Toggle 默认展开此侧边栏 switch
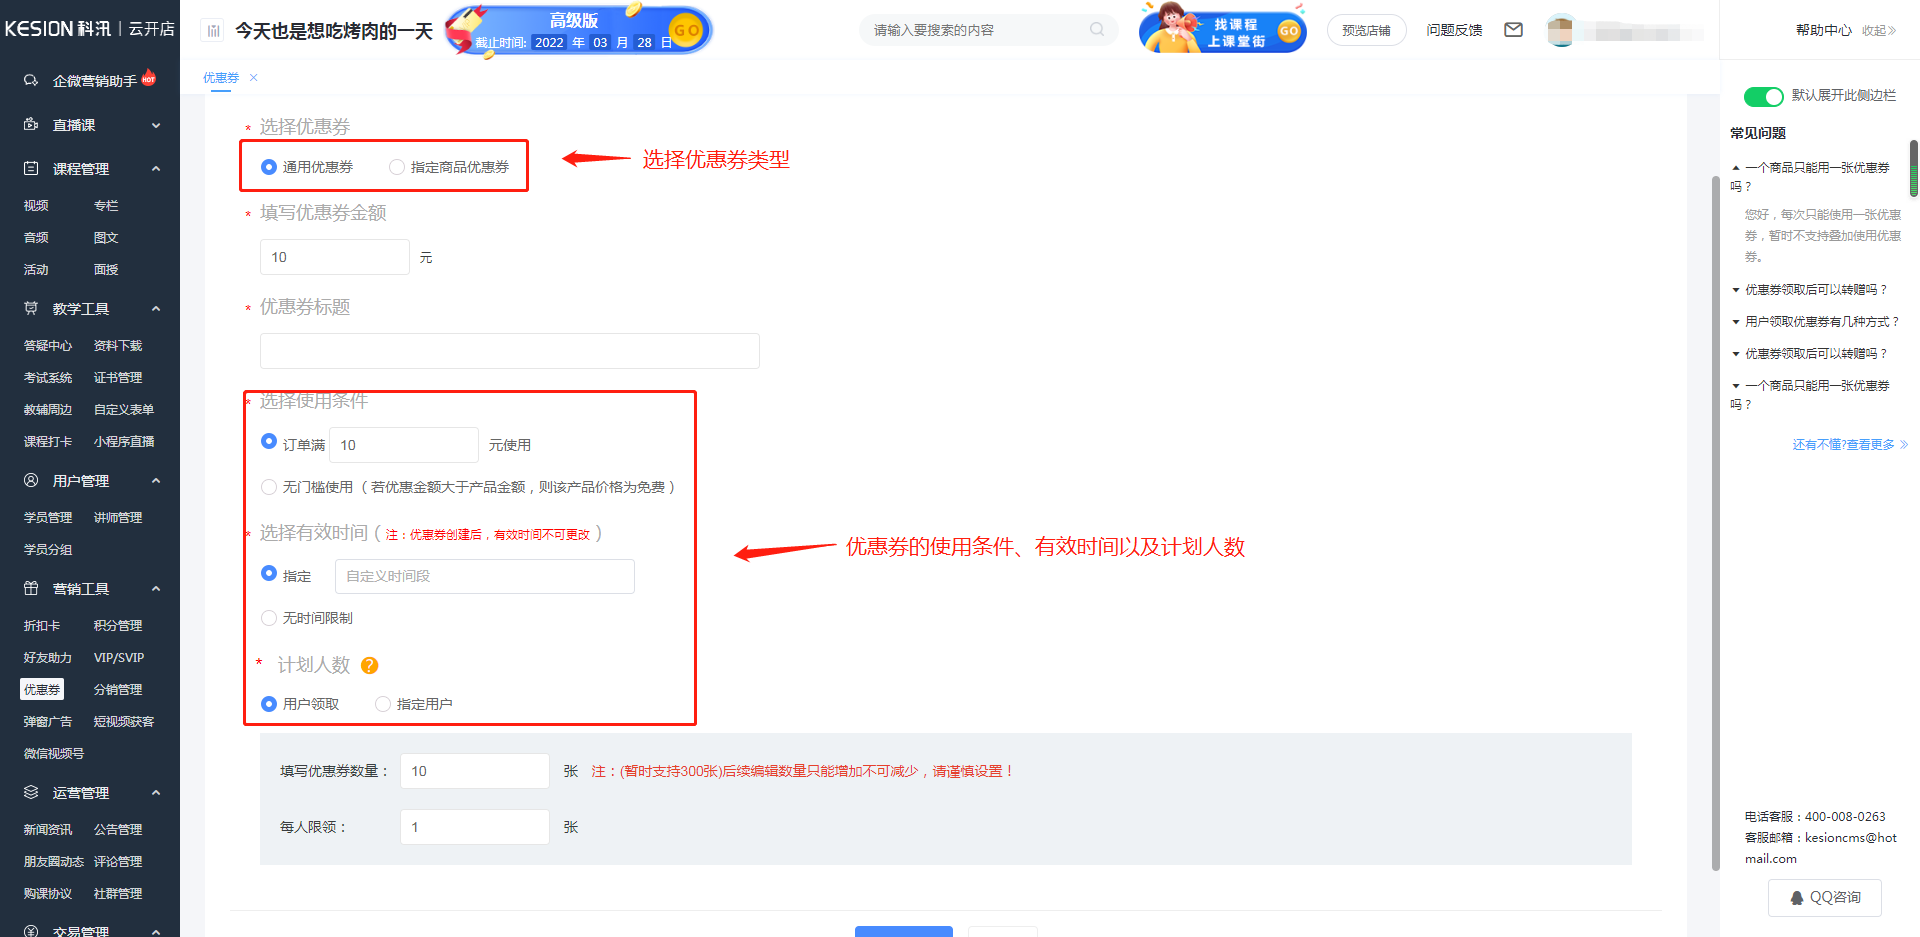Viewport: 1920px width, 937px height. pos(1763,96)
